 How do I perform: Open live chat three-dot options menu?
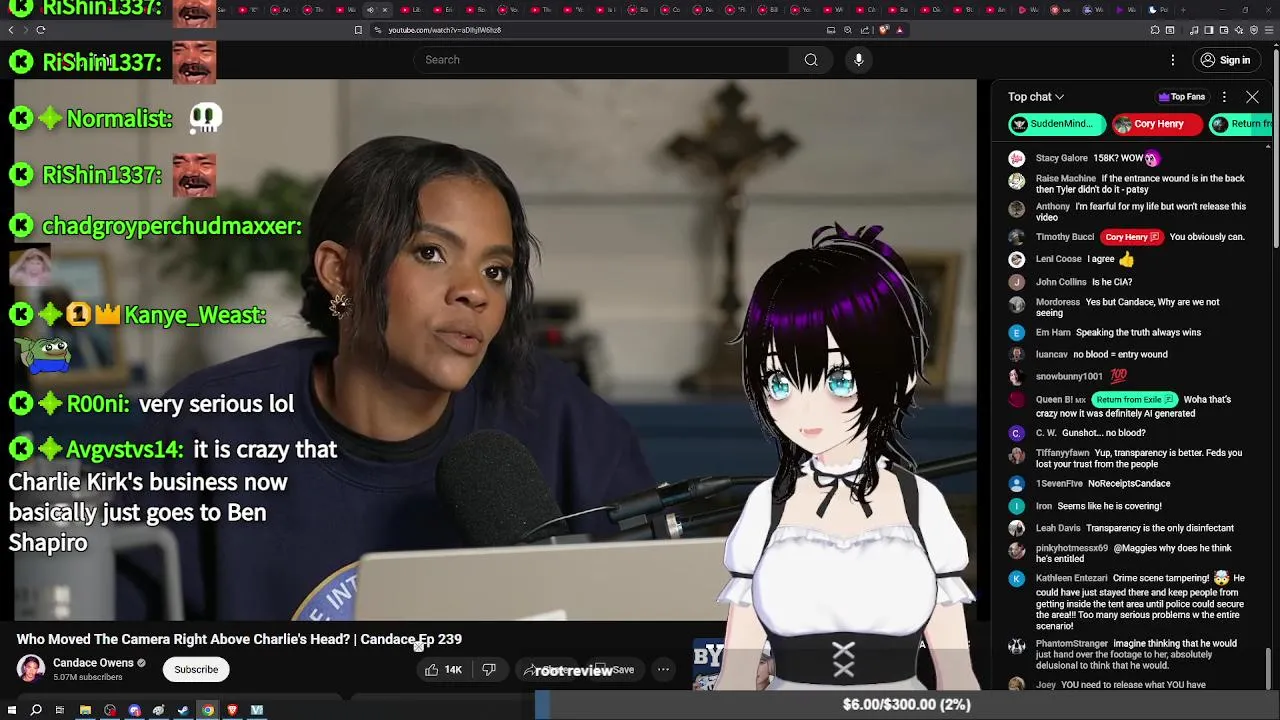[1224, 97]
